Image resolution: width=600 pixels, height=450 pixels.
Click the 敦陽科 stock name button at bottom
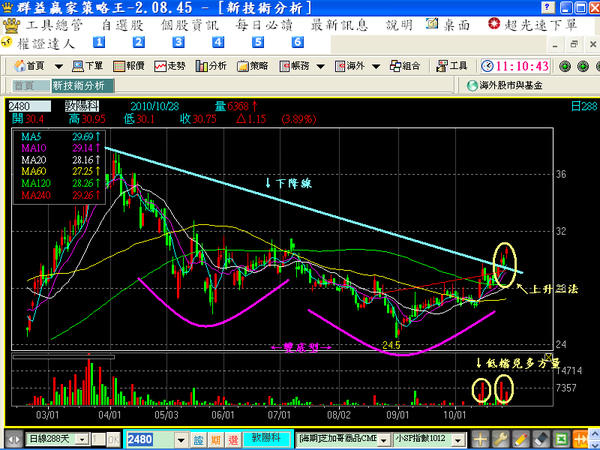[266, 438]
